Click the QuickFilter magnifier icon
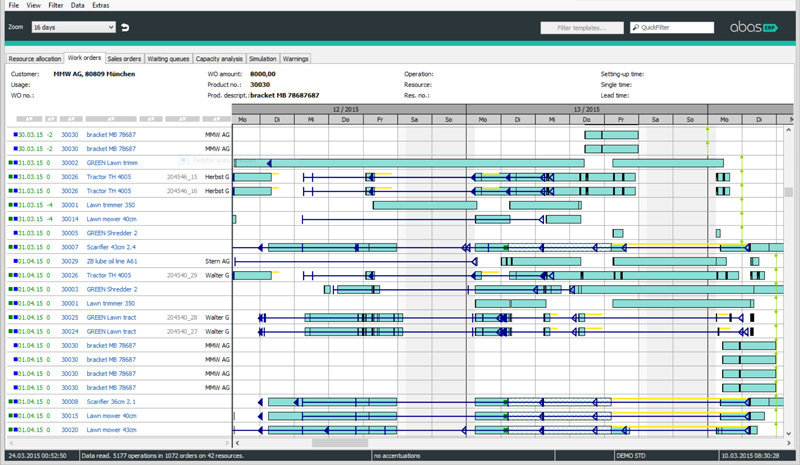Image resolution: width=800 pixels, height=465 pixels. coord(636,28)
